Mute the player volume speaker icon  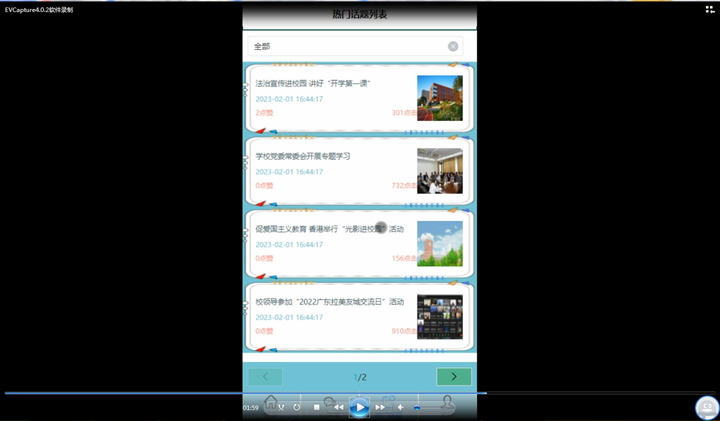pos(400,407)
